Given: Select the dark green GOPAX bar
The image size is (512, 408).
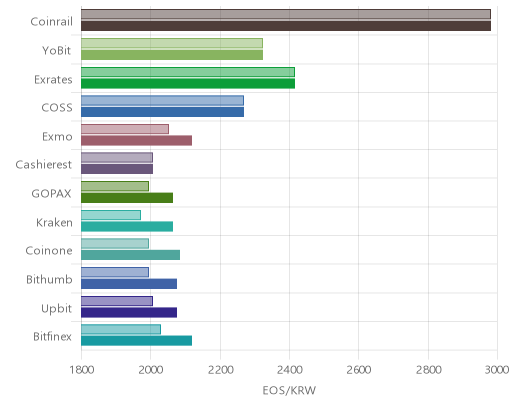Looking at the screenshot, I should point(127,198).
